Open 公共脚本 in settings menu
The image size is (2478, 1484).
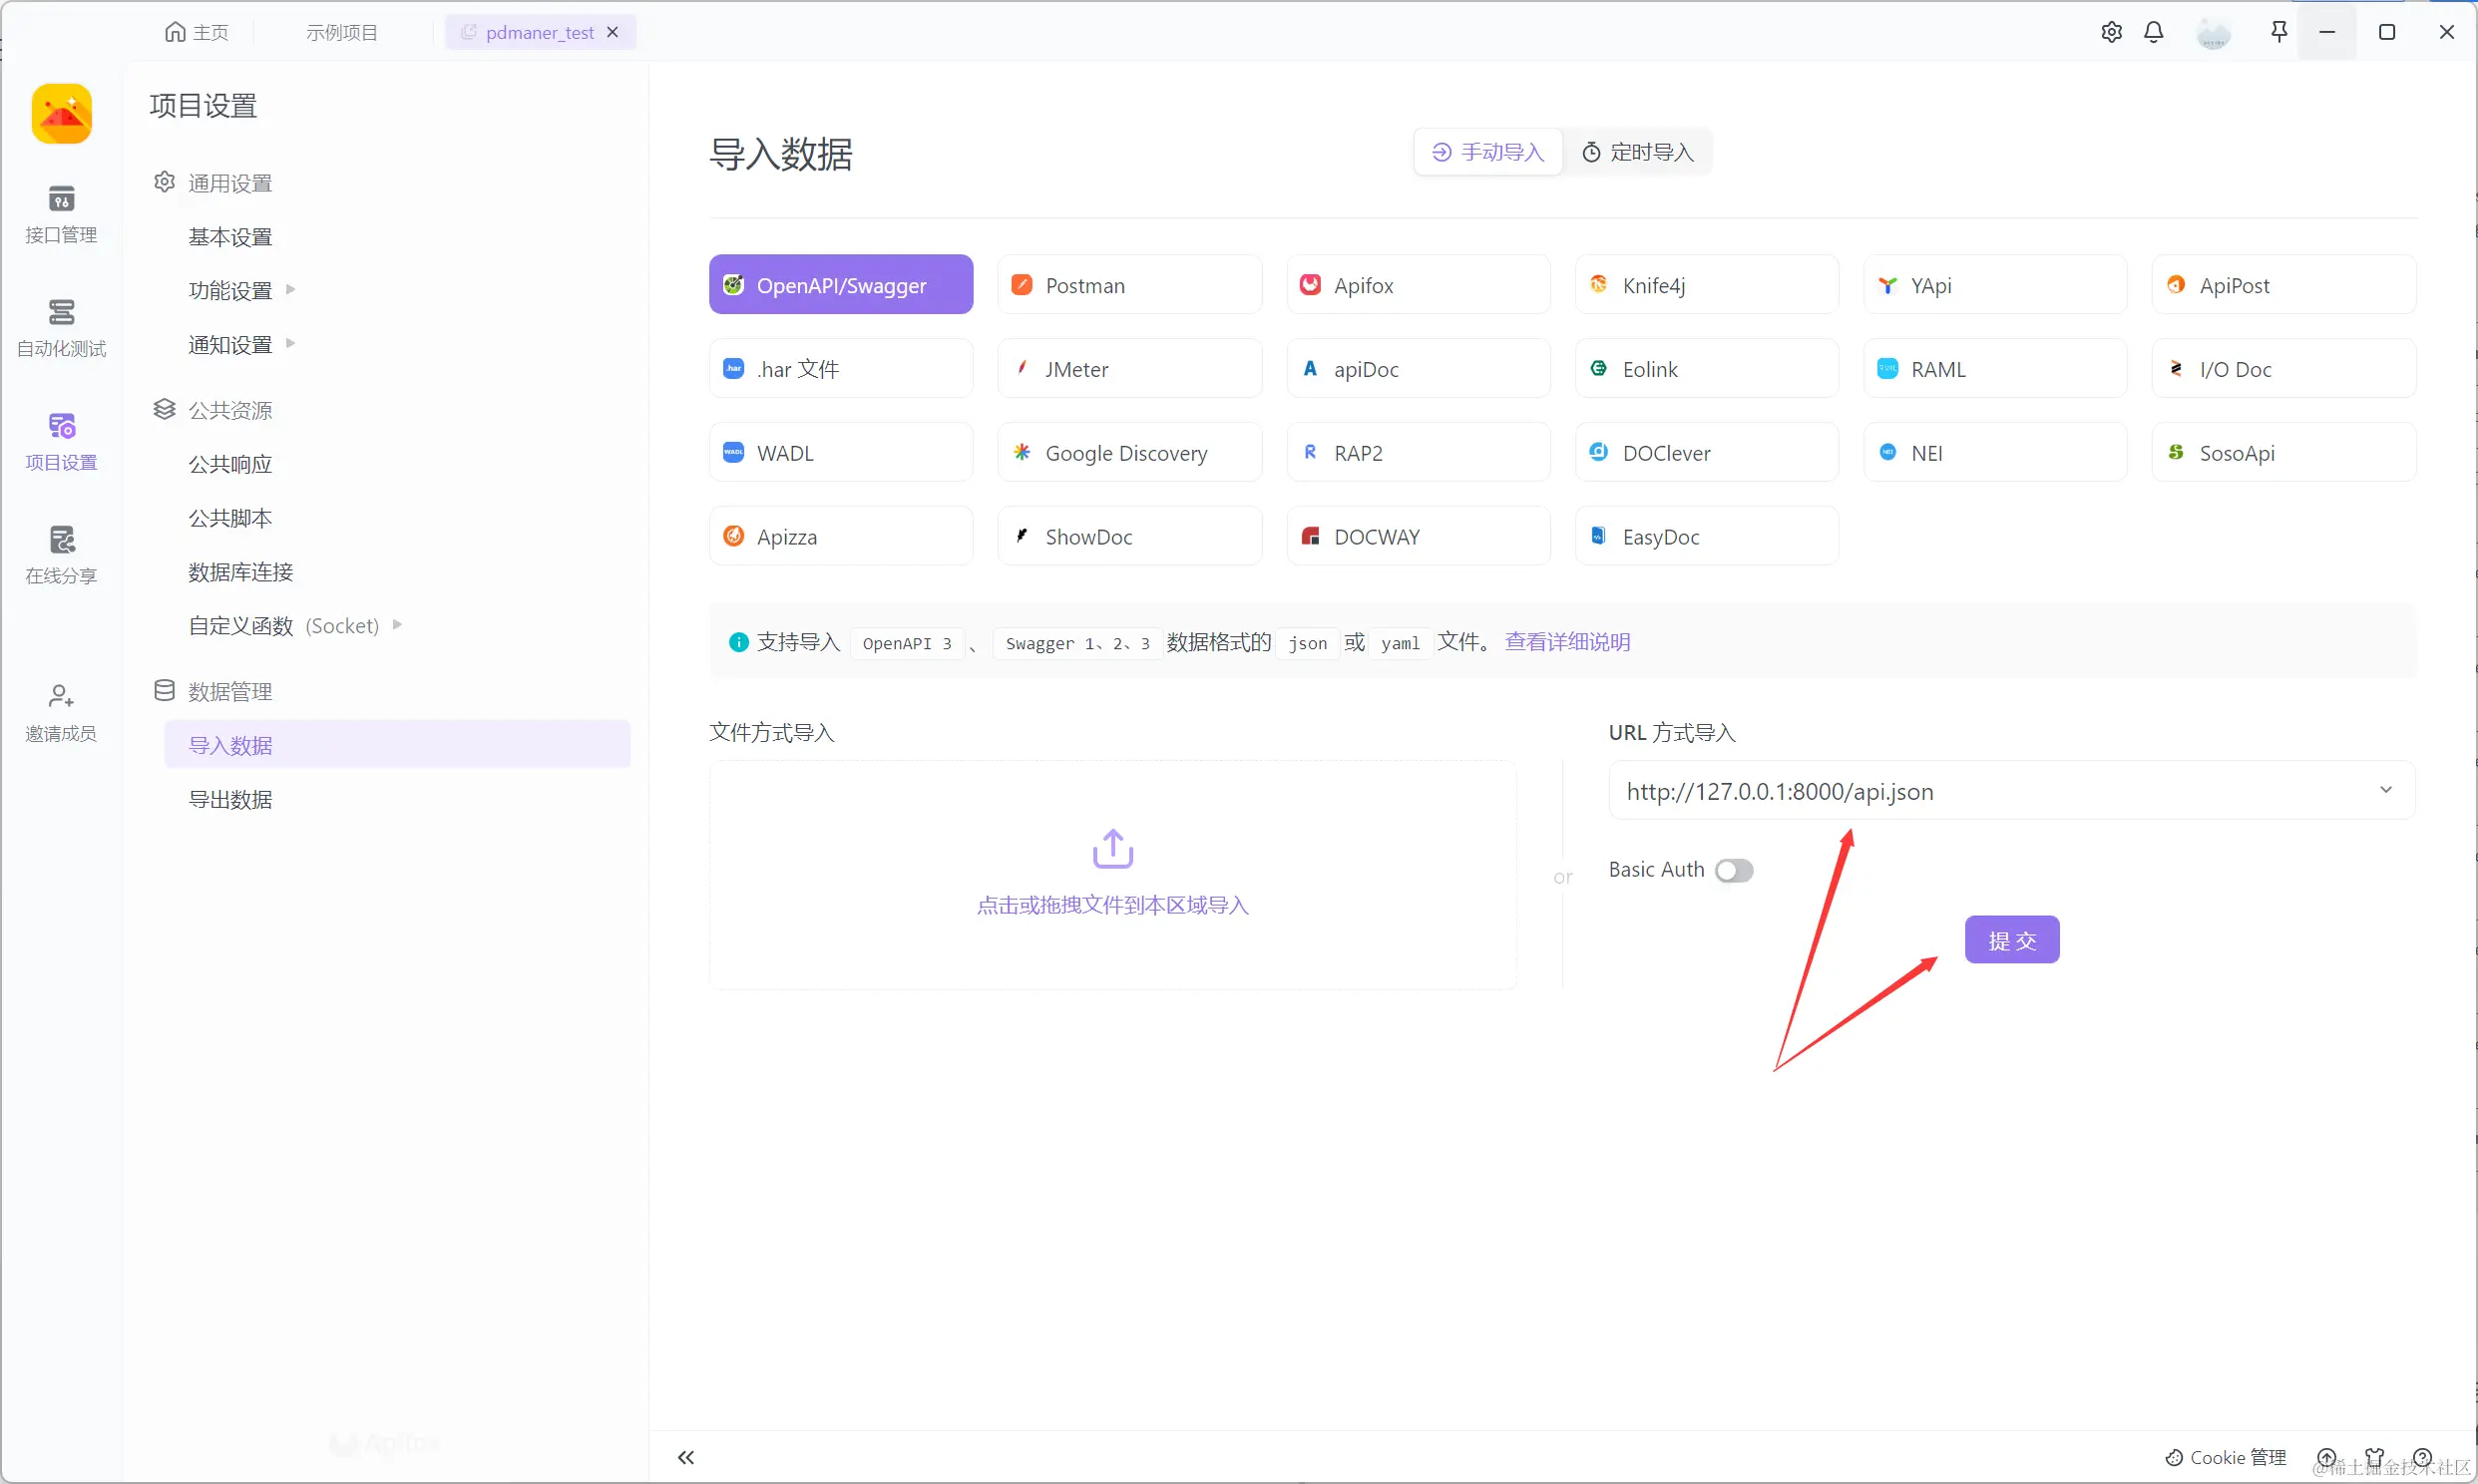pos(230,517)
